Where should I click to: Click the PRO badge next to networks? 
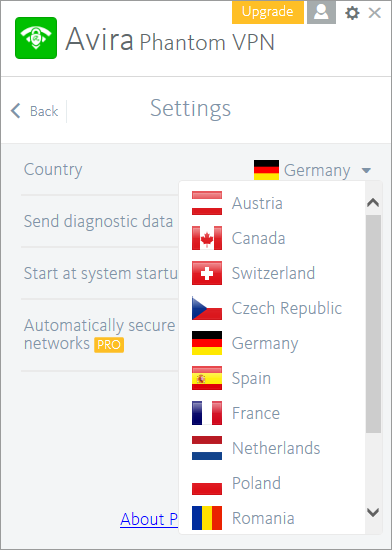coord(109,345)
